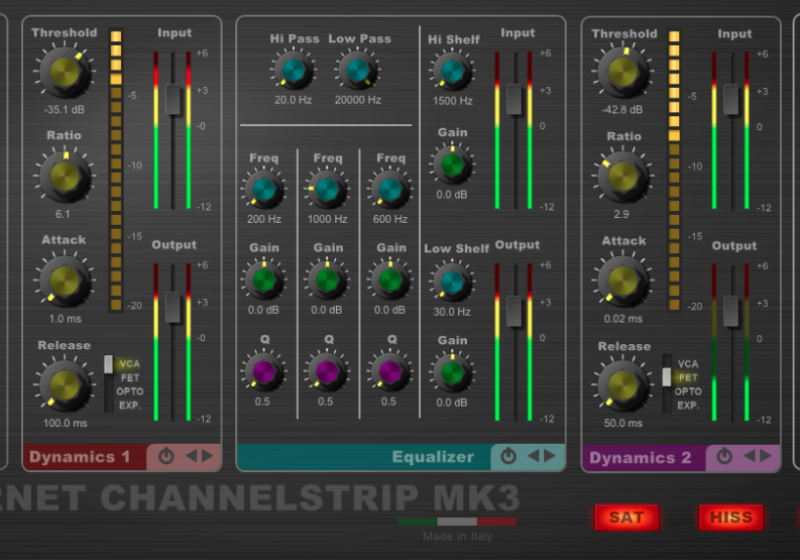Click the Equalizer Output fader handle
This screenshot has height=560, width=800.
coord(514,310)
